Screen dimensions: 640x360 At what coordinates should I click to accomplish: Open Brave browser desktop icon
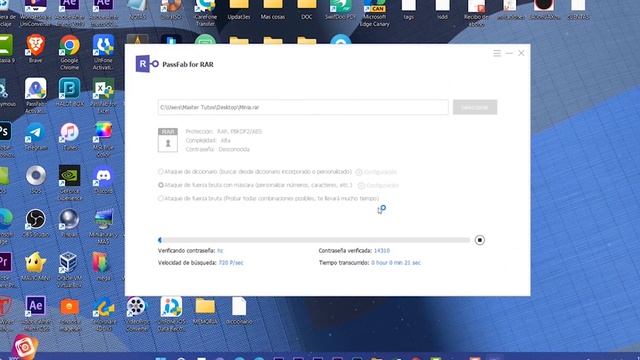pyautogui.click(x=36, y=49)
